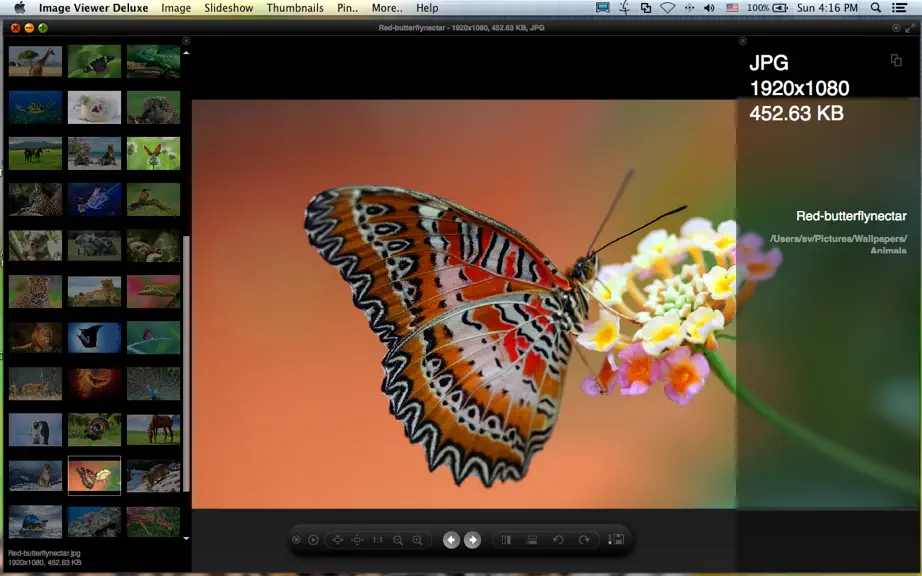The width and height of the screenshot is (922, 576).
Task: Open the Slideshow menu
Action: click(228, 8)
